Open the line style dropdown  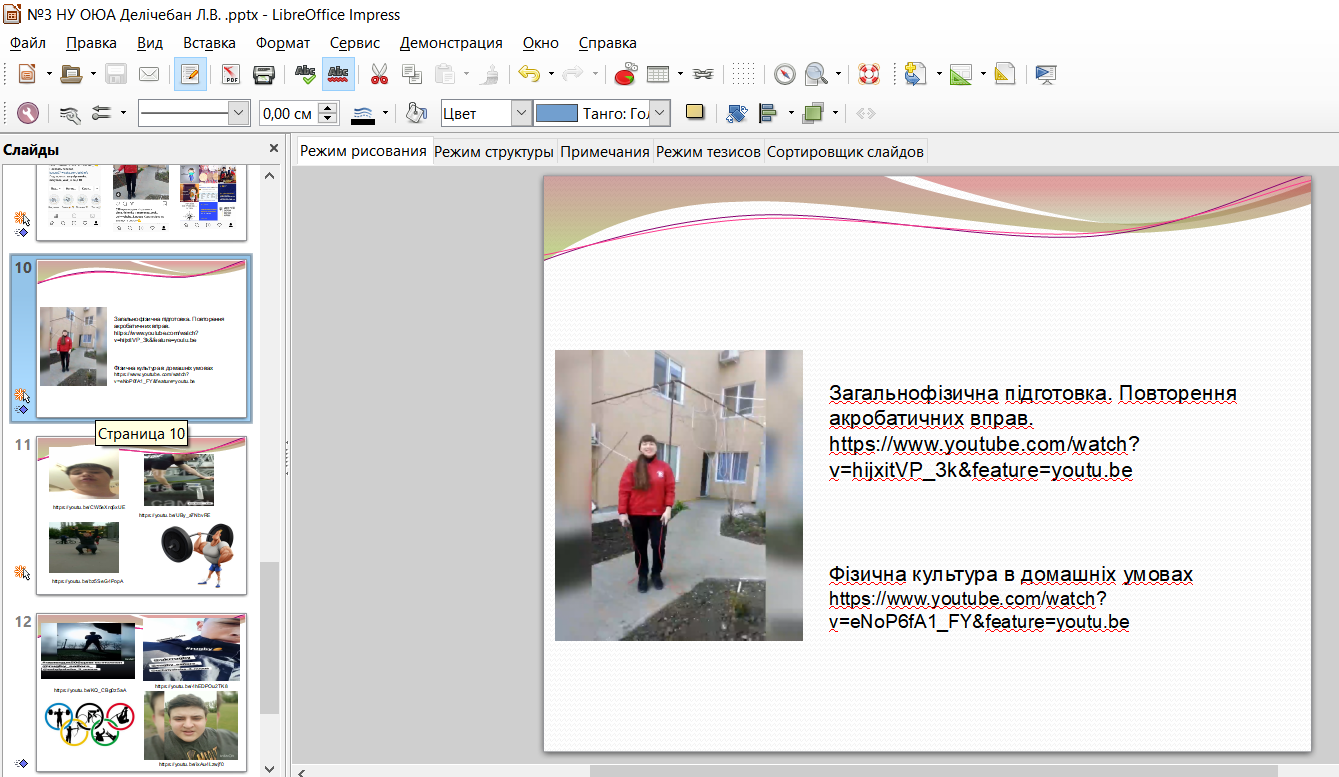tap(238, 114)
